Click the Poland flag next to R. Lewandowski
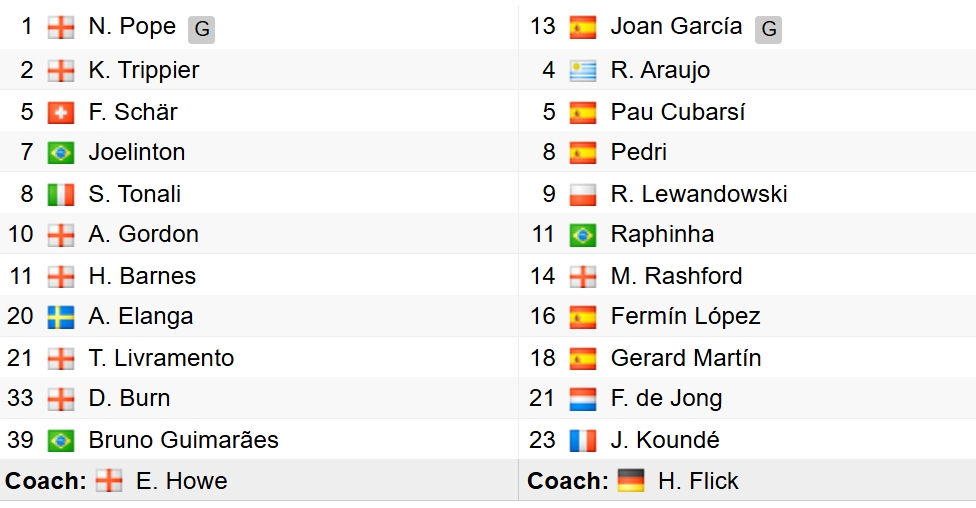This screenshot has height=508, width=976. pos(583,194)
